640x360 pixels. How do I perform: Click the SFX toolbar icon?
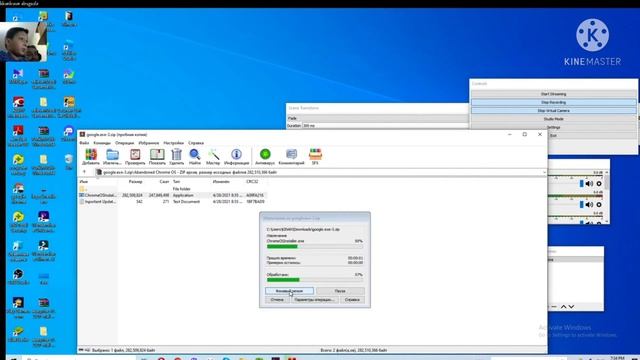point(315,157)
